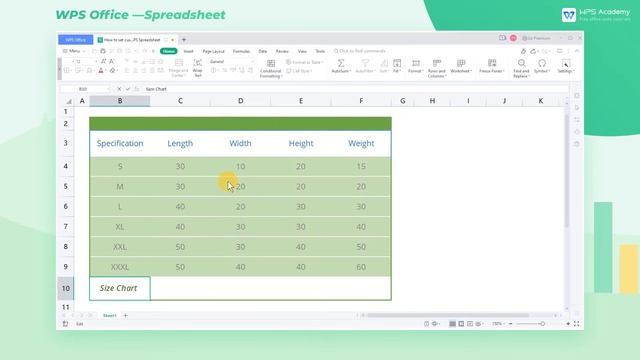Click the full screen icon in status bar
Image resolution: width=640 pixels, height=360 pixels.
pyautogui.click(x=576, y=324)
